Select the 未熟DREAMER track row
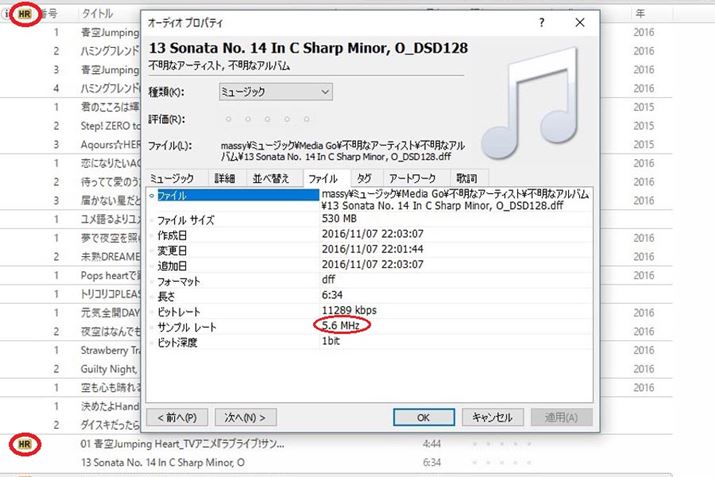 coord(110,257)
